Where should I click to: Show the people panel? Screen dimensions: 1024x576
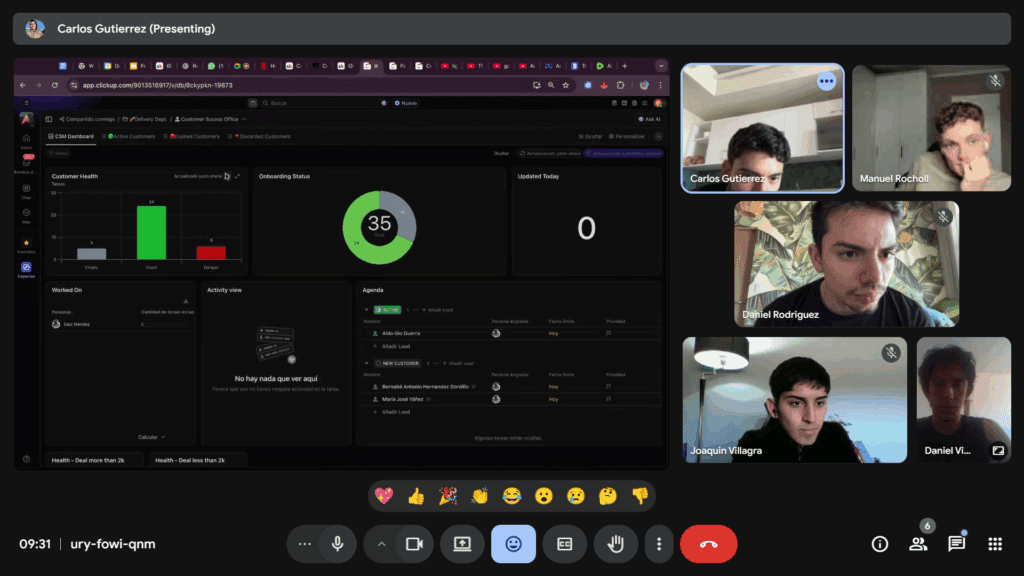tap(917, 544)
